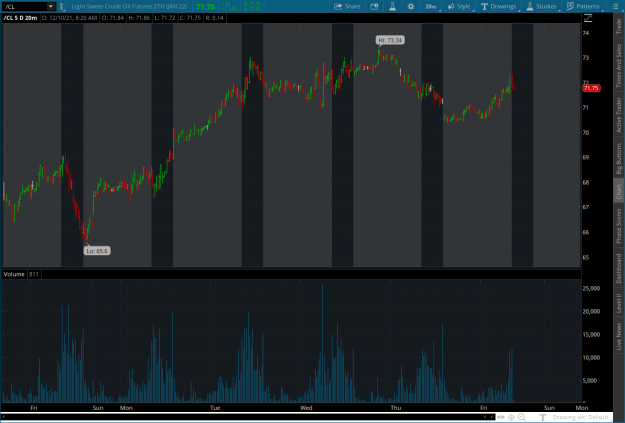Open the Live News sidebar tab

point(619,336)
